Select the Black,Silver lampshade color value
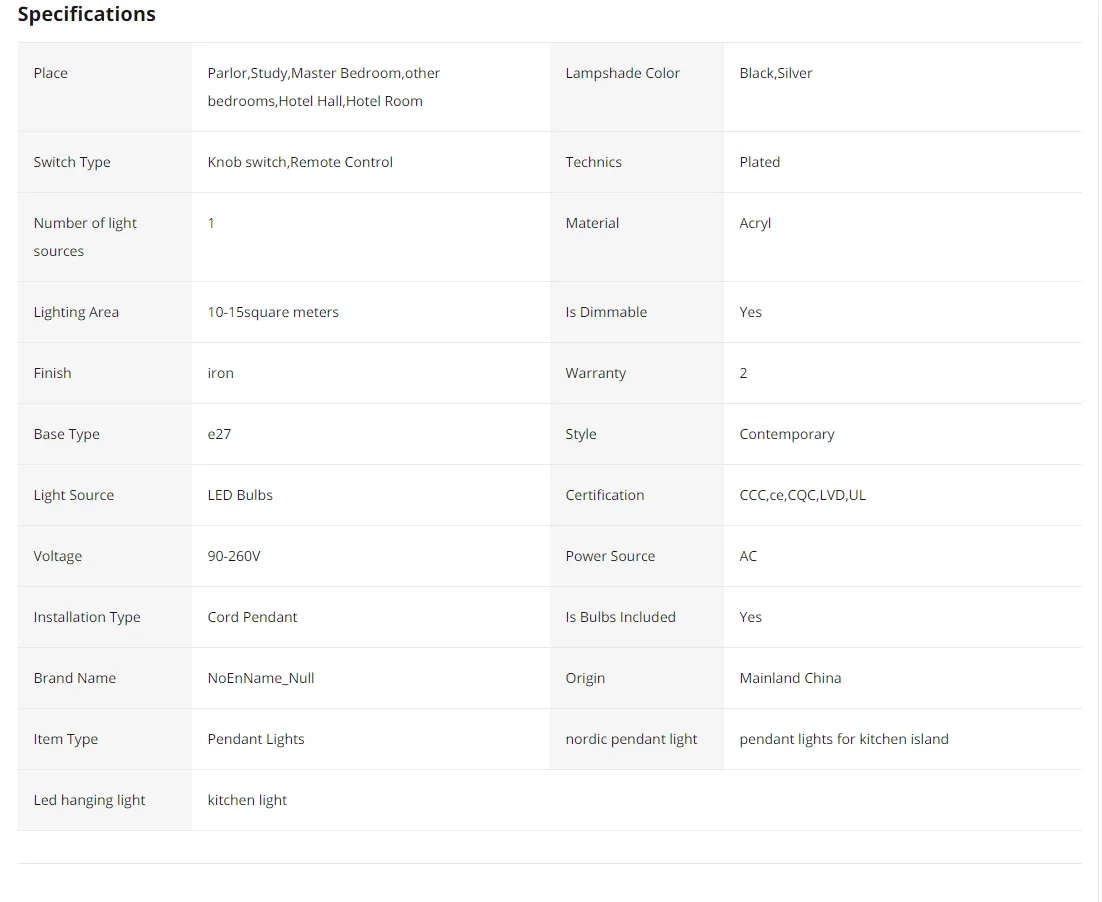 [x=776, y=73]
